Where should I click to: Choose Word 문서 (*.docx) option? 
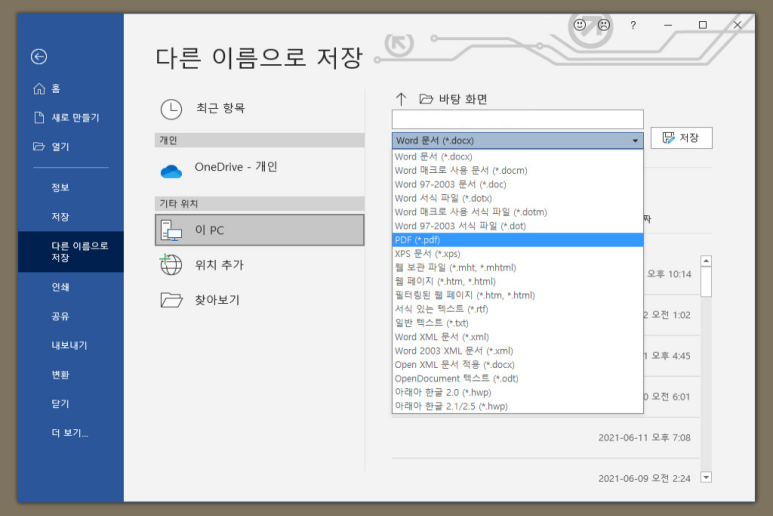518,157
